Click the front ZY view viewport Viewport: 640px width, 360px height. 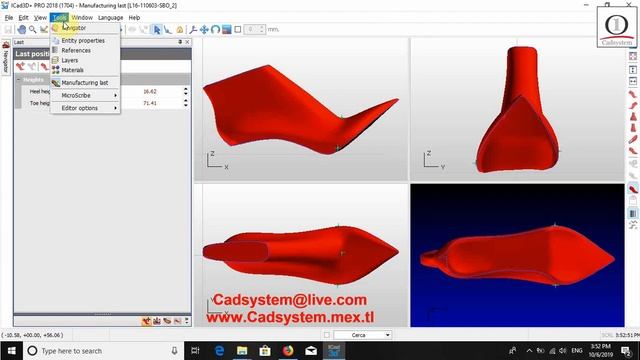tap(517, 109)
